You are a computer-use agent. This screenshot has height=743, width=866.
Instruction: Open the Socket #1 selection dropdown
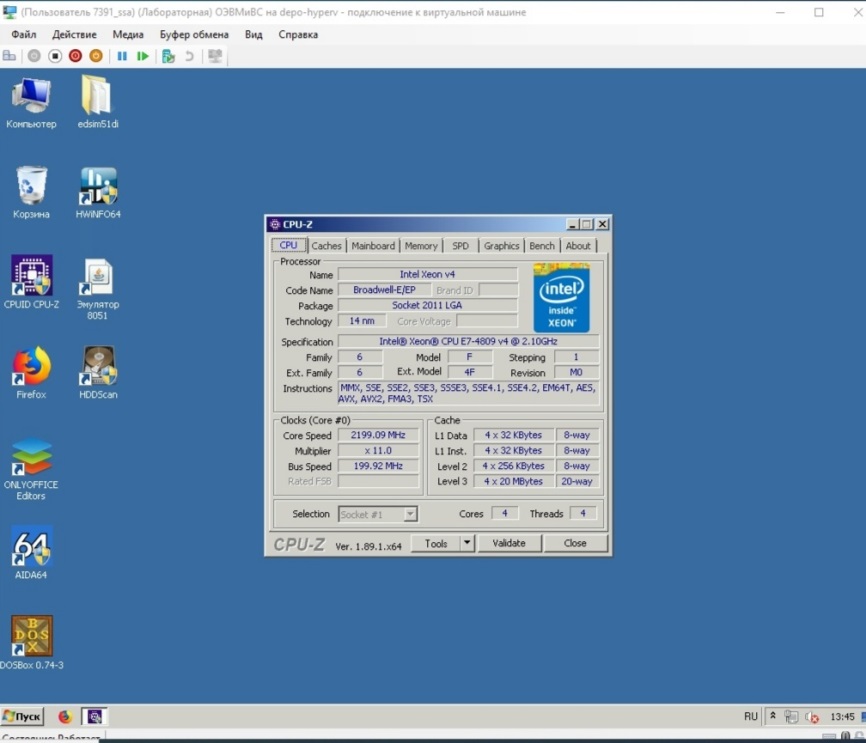click(378, 514)
